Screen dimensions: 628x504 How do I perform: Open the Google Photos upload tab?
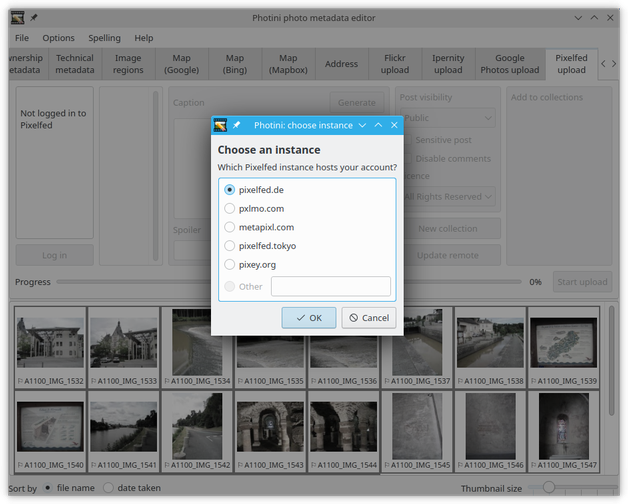tap(510, 64)
